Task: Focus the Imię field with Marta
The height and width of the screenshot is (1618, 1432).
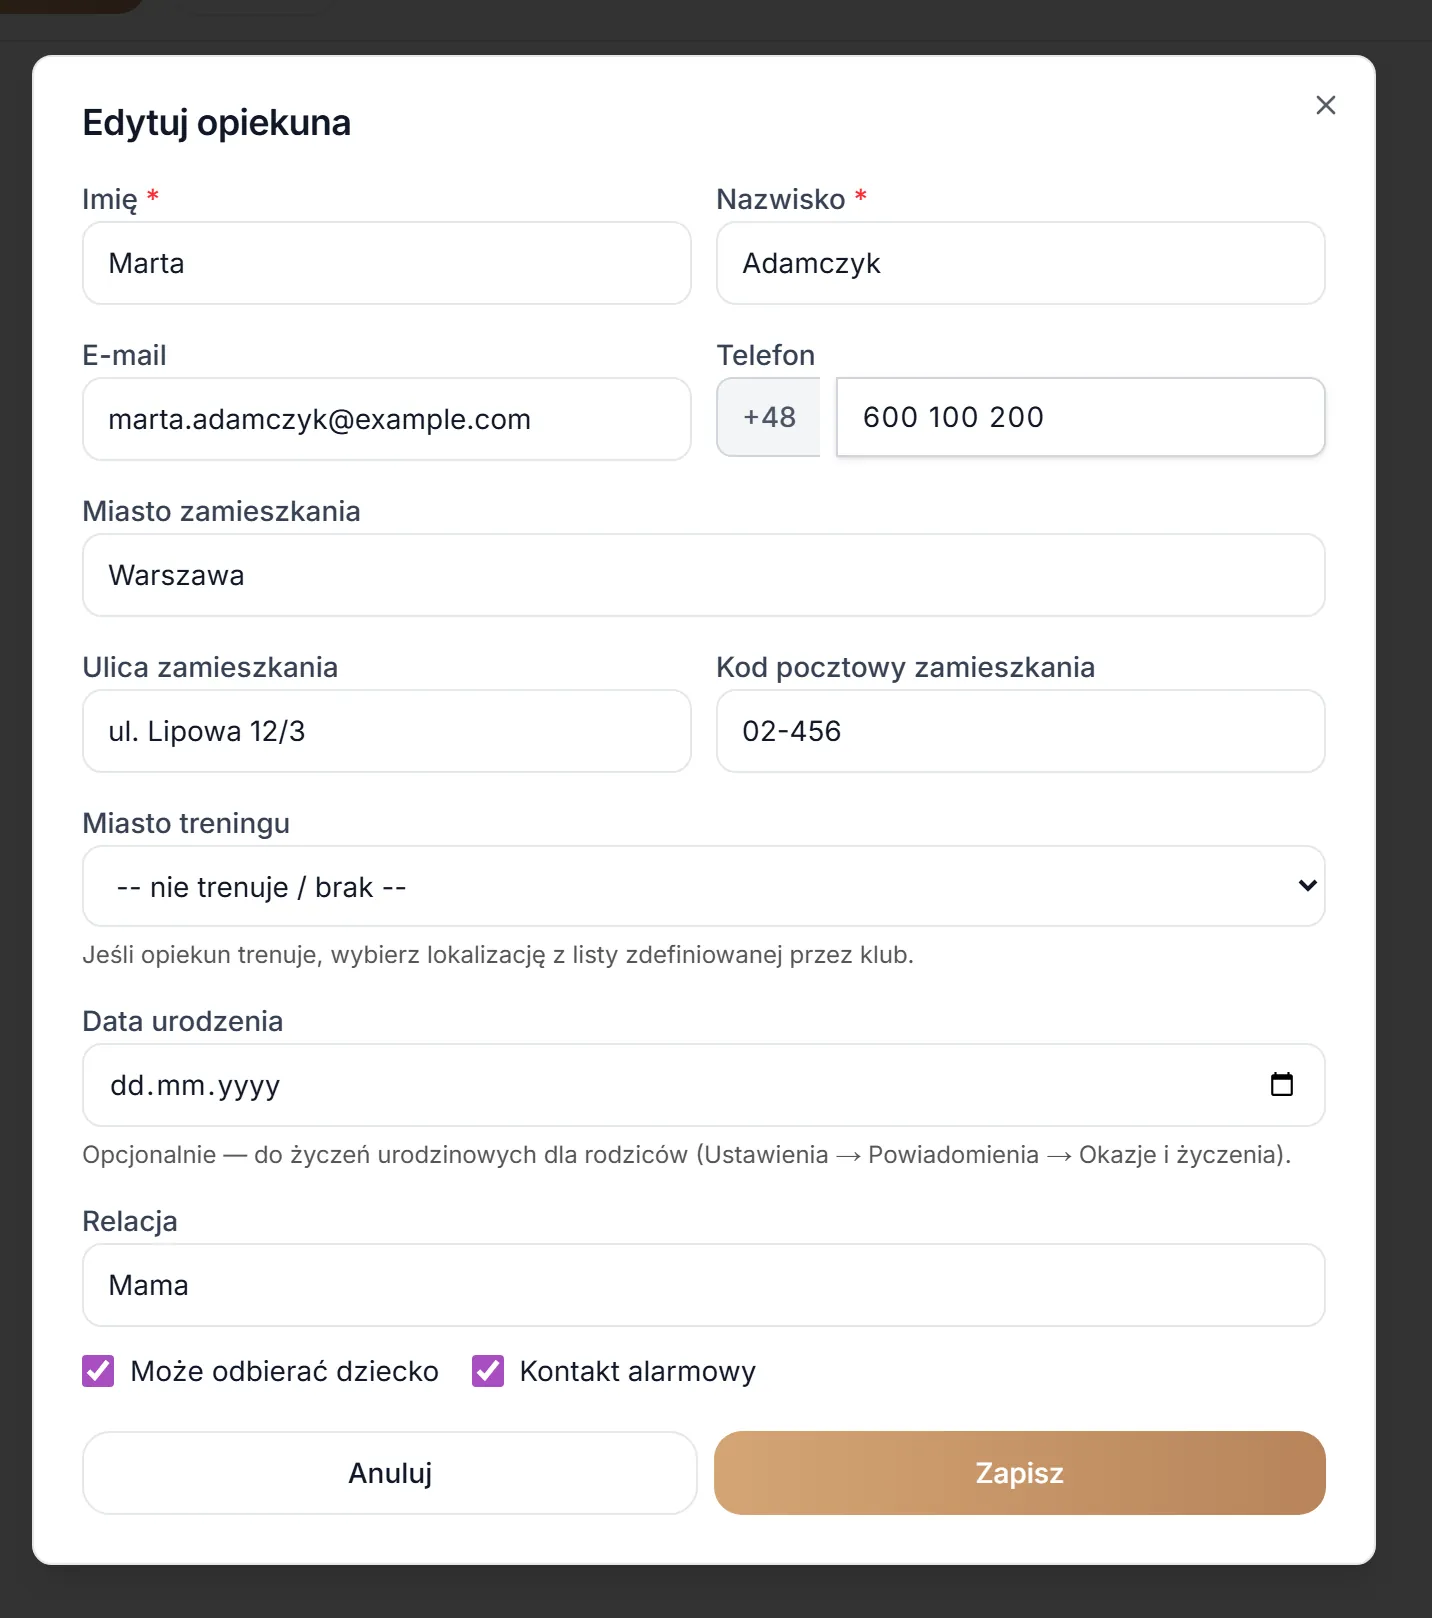Action: pos(387,263)
